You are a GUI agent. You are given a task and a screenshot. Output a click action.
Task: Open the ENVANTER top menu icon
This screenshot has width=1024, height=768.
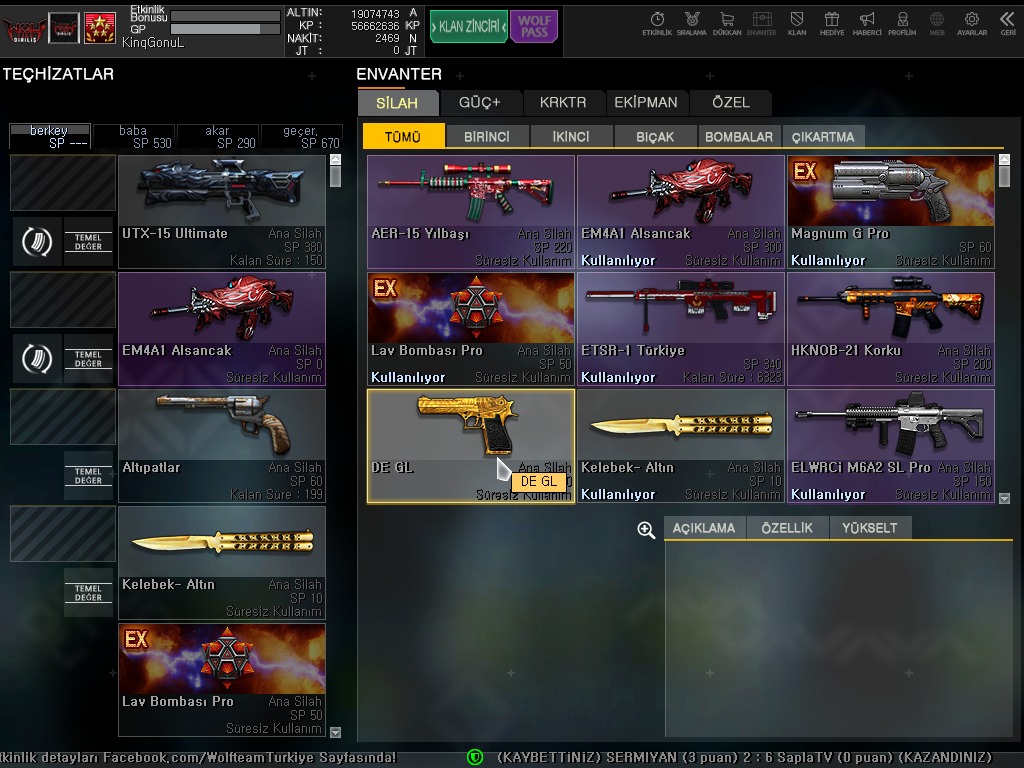tap(762, 24)
